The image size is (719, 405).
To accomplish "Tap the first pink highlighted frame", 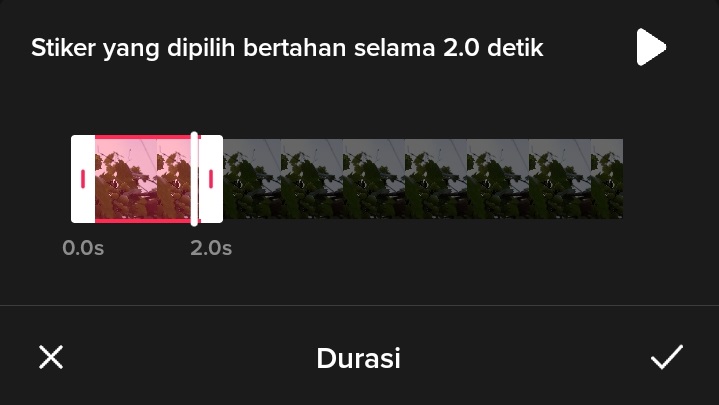I will click(x=126, y=179).
